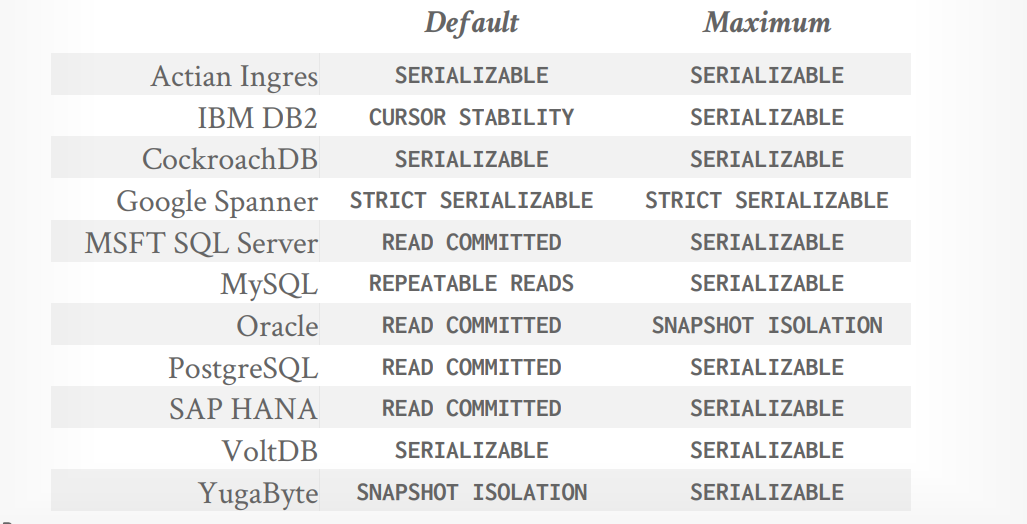The width and height of the screenshot is (1027, 524).
Task: Click Google Spanner's Default STRICT SERIALIZABLE cell
Action: [x=471, y=201]
